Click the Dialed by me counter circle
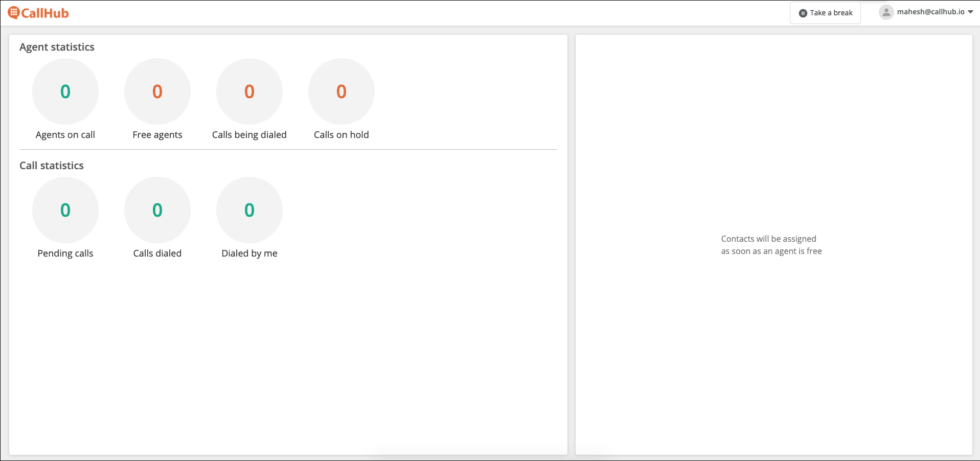This screenshot has height=461, width=980. 249,211
